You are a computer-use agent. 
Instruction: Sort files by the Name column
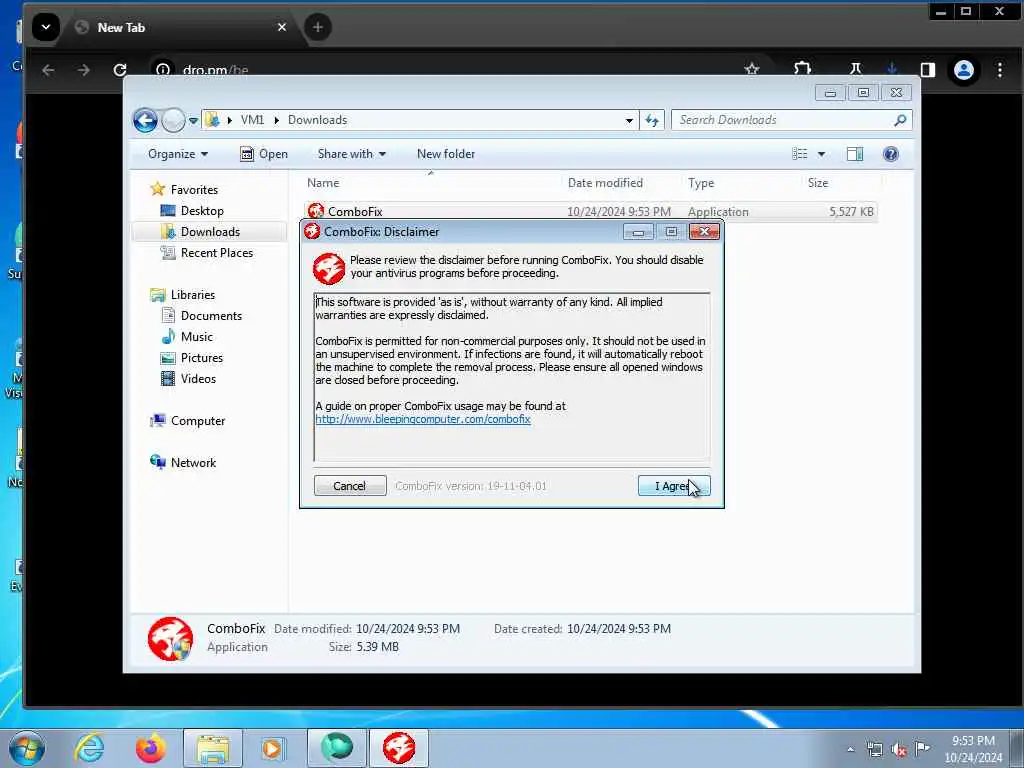coord(323,183)
